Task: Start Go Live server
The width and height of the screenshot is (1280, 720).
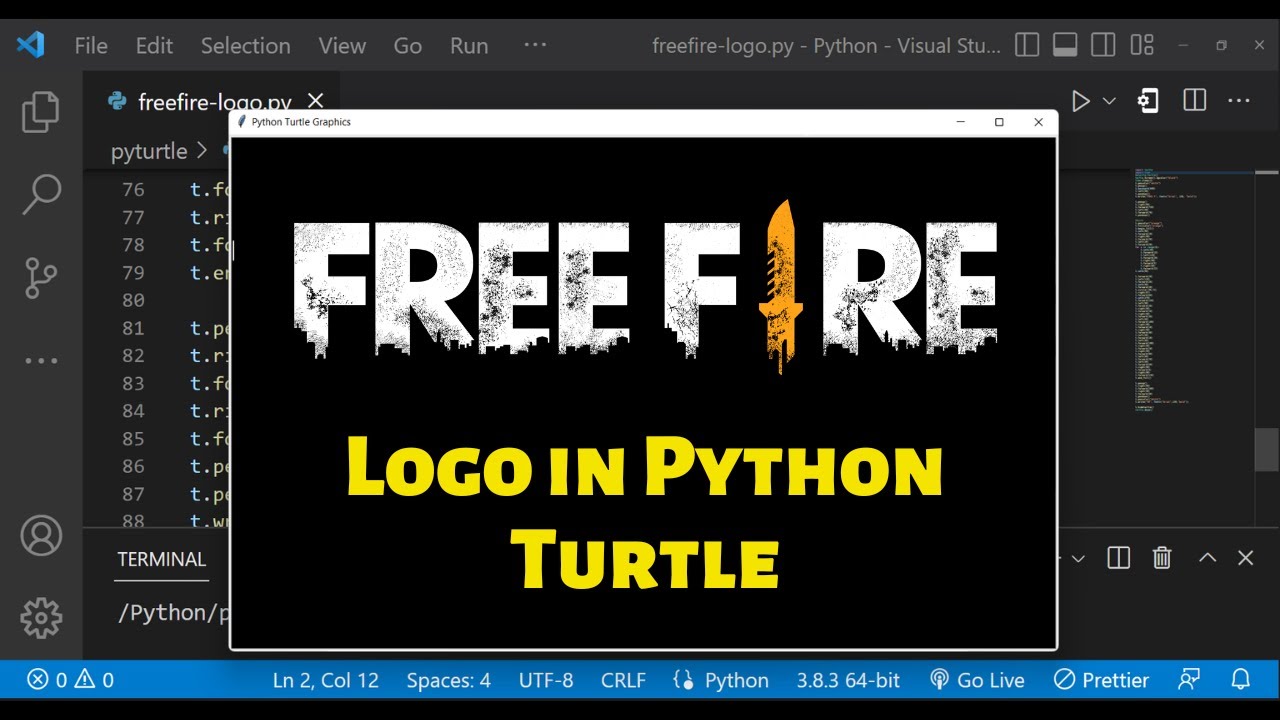Action: 977,680
